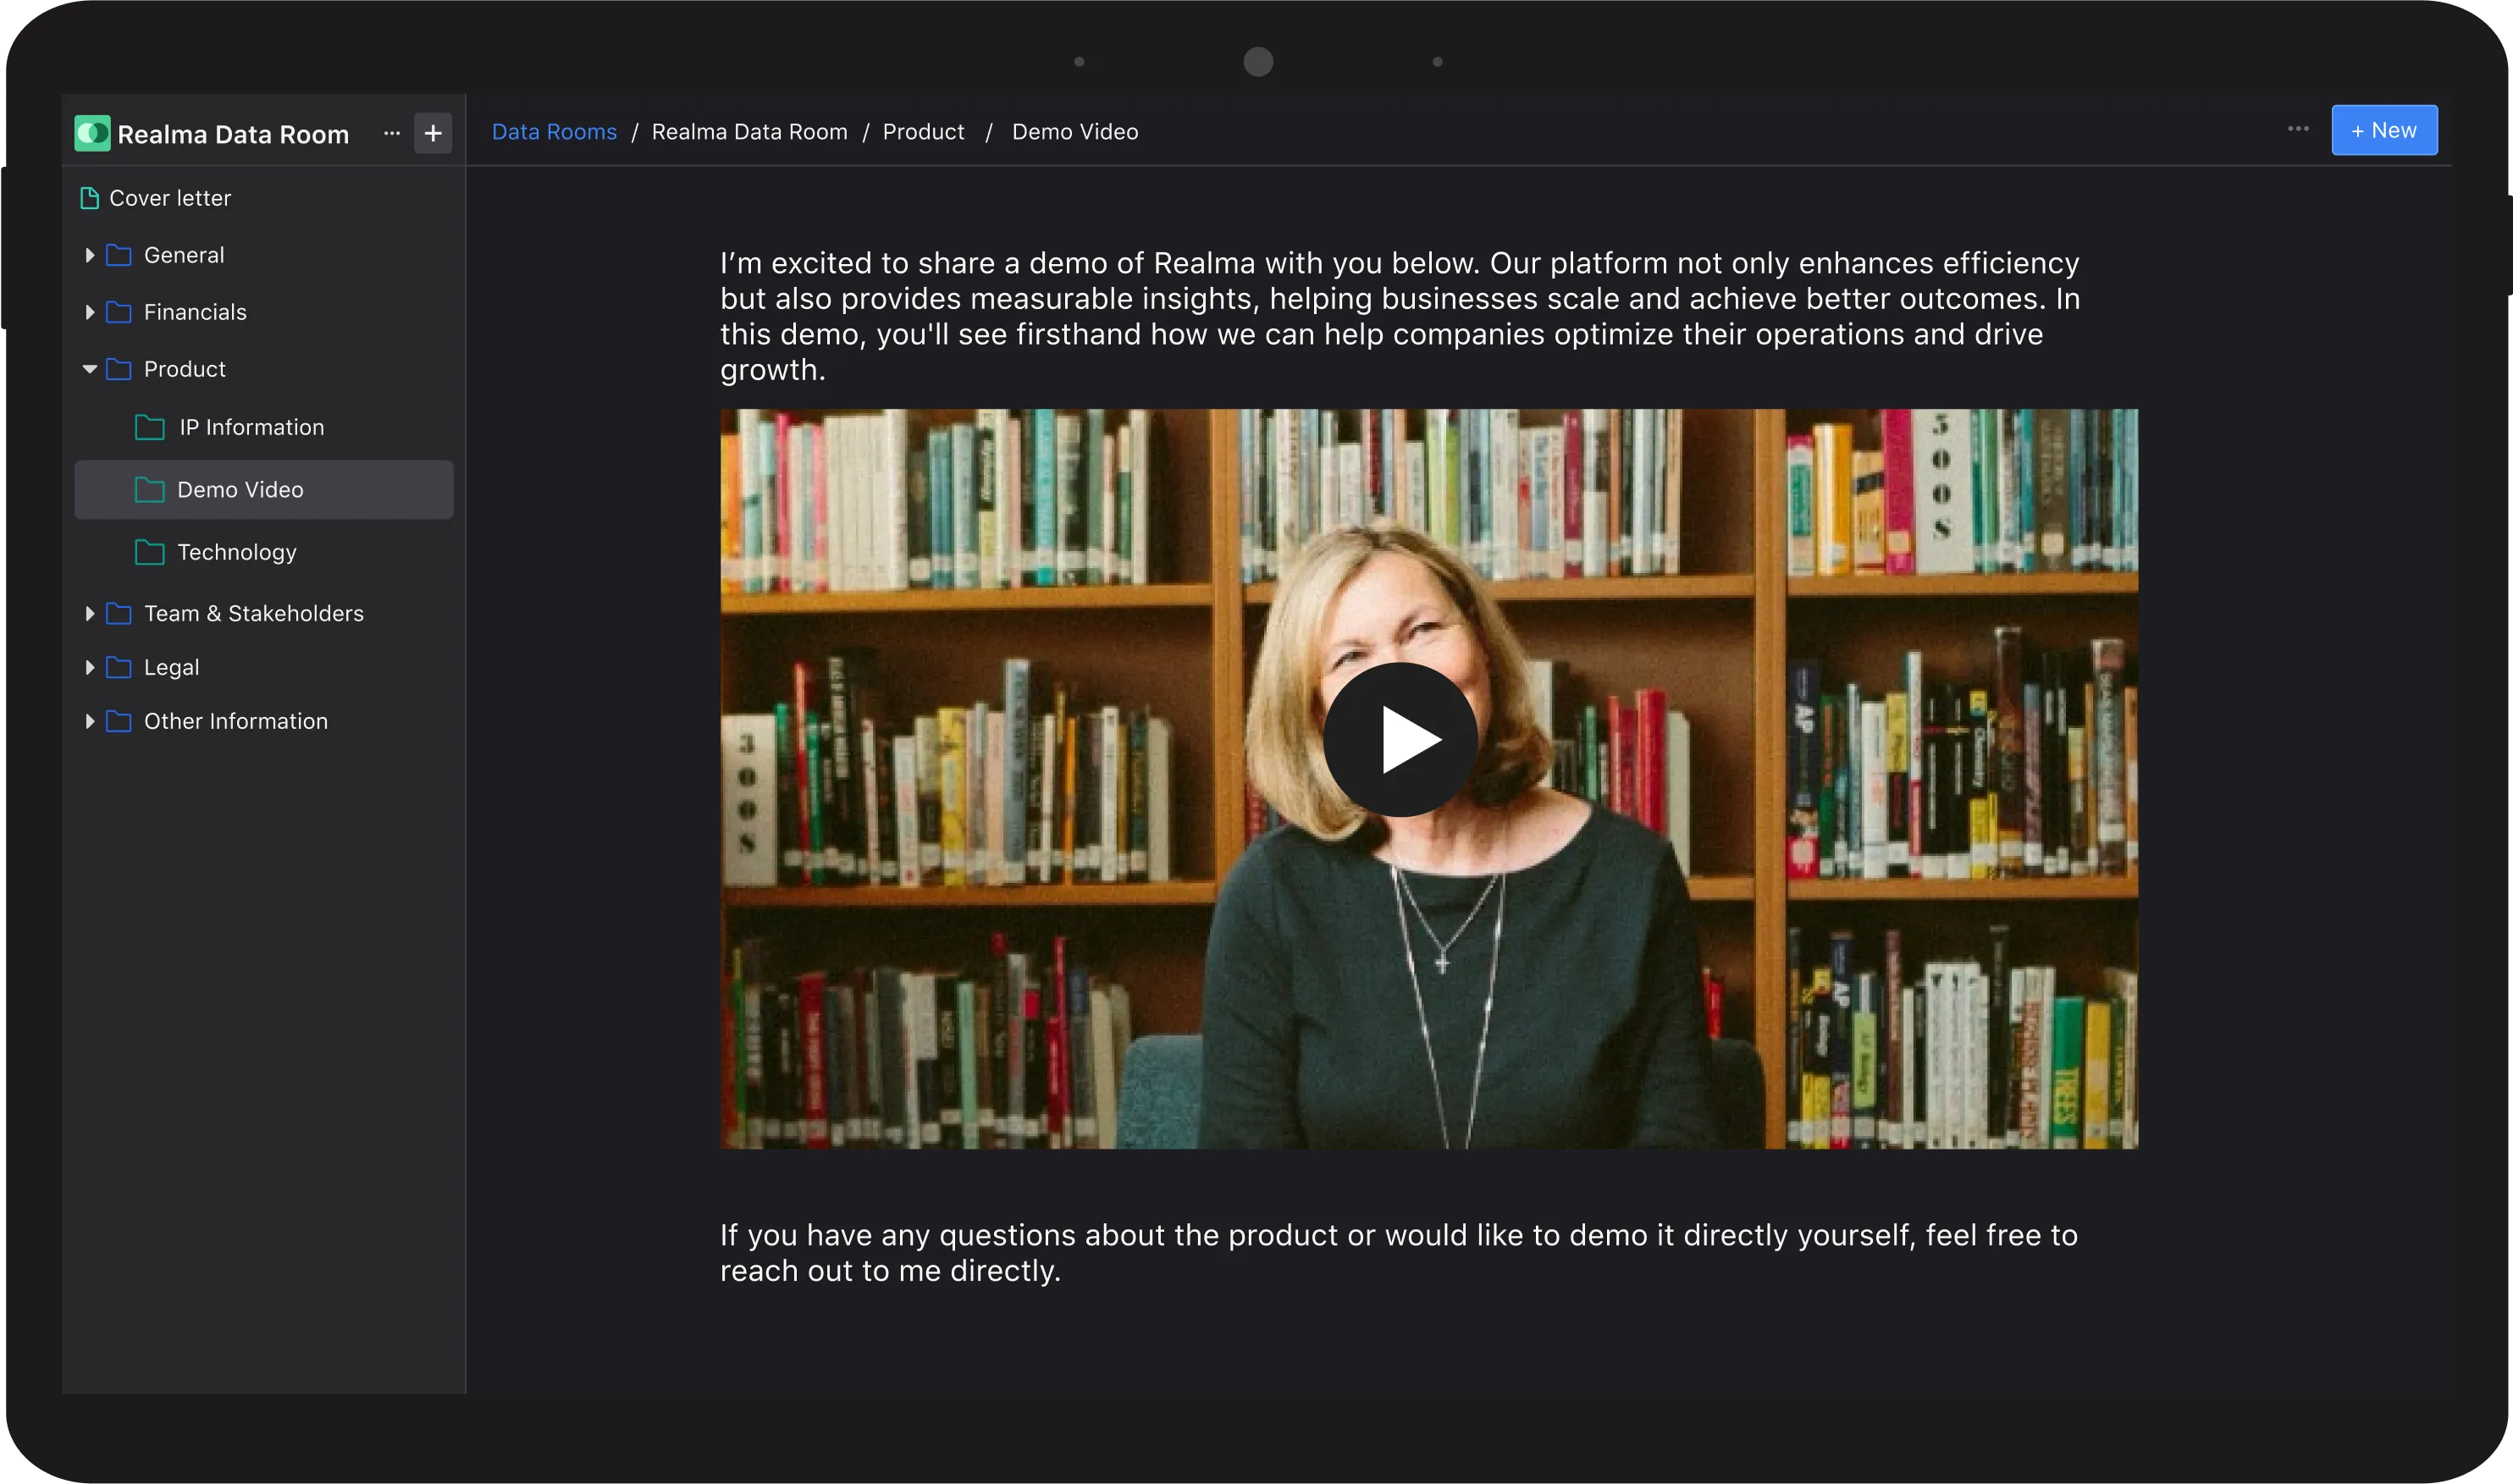This screenshot has width=2513, height=1484.
Task: Click the Realma green logo icon
Action: [92, 133]
